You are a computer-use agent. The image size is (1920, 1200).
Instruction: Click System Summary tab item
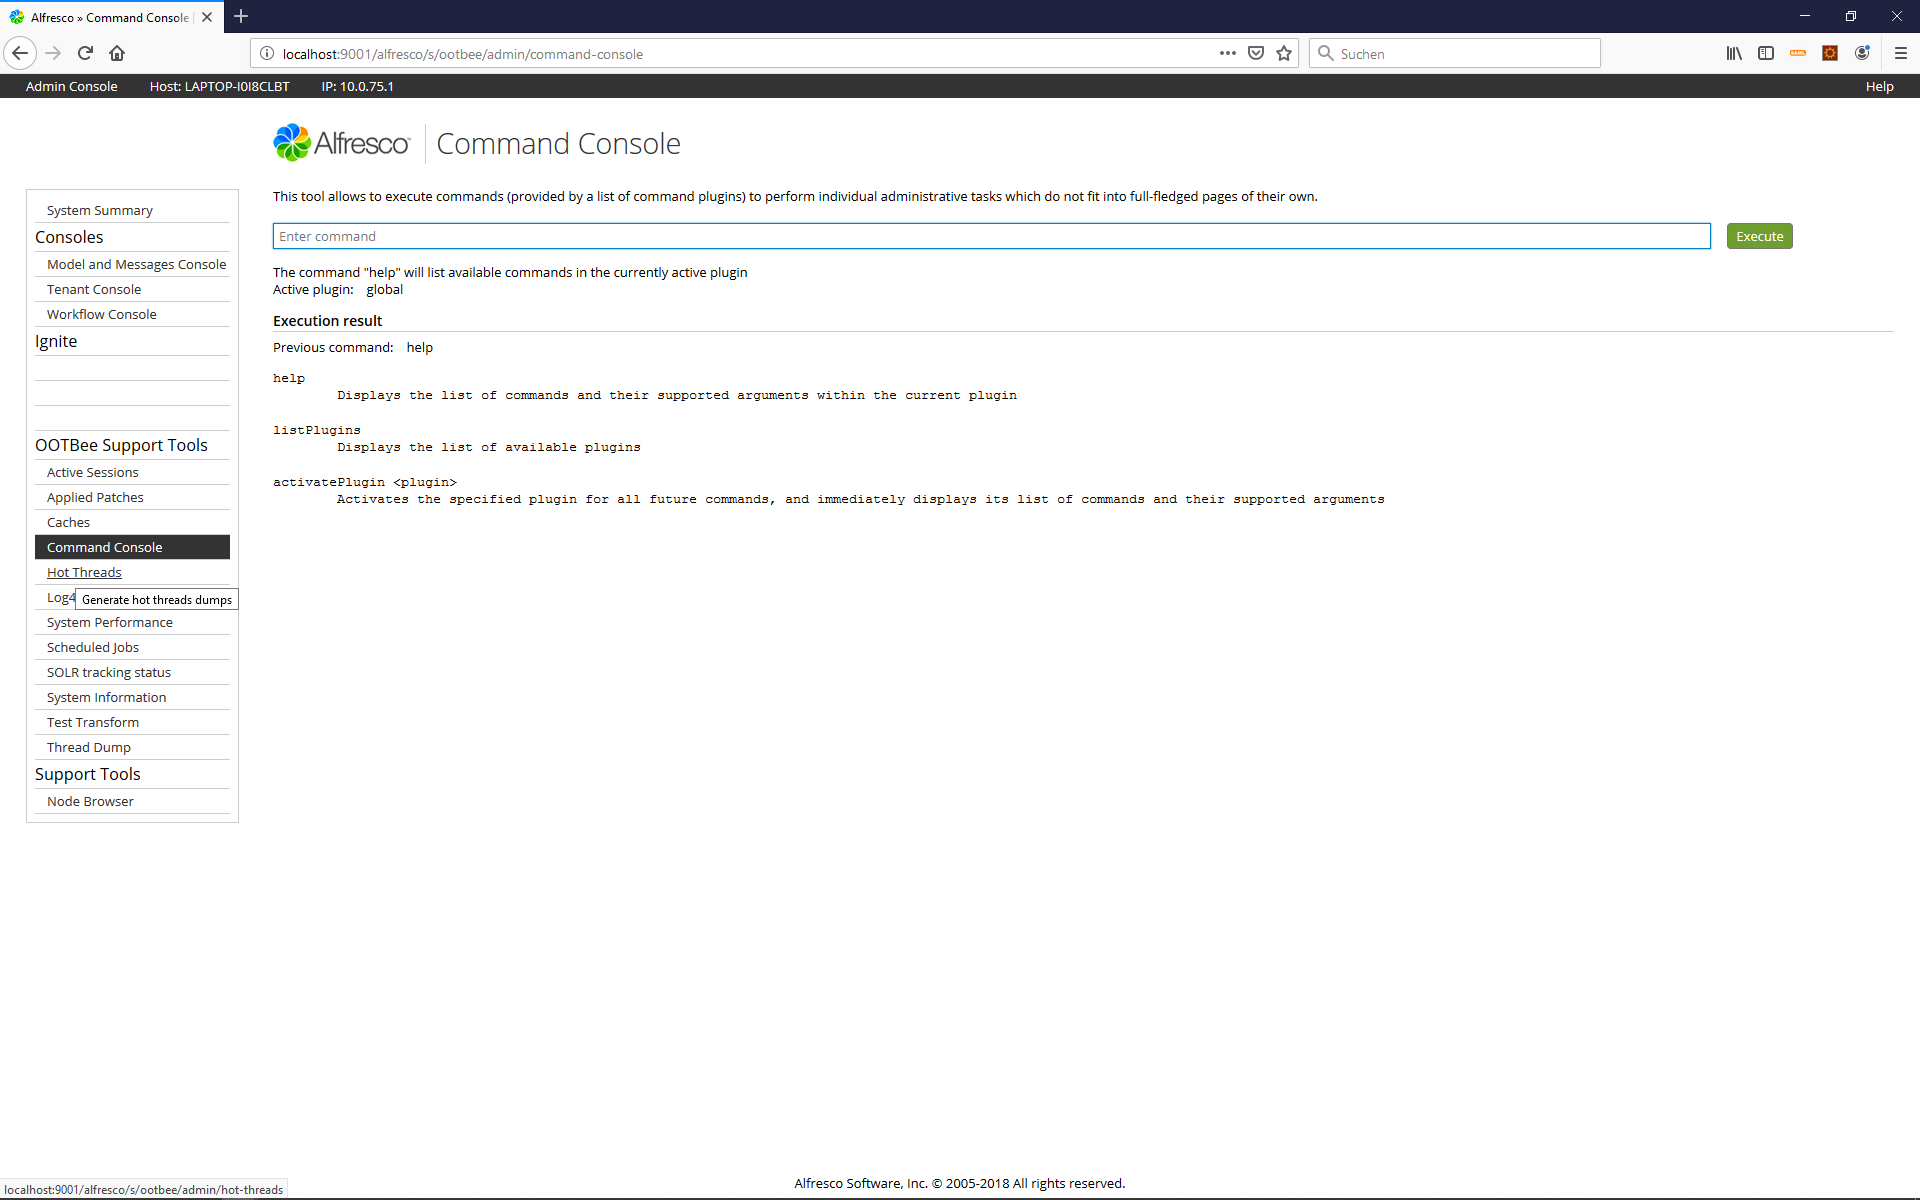click(x=100, y=209)
